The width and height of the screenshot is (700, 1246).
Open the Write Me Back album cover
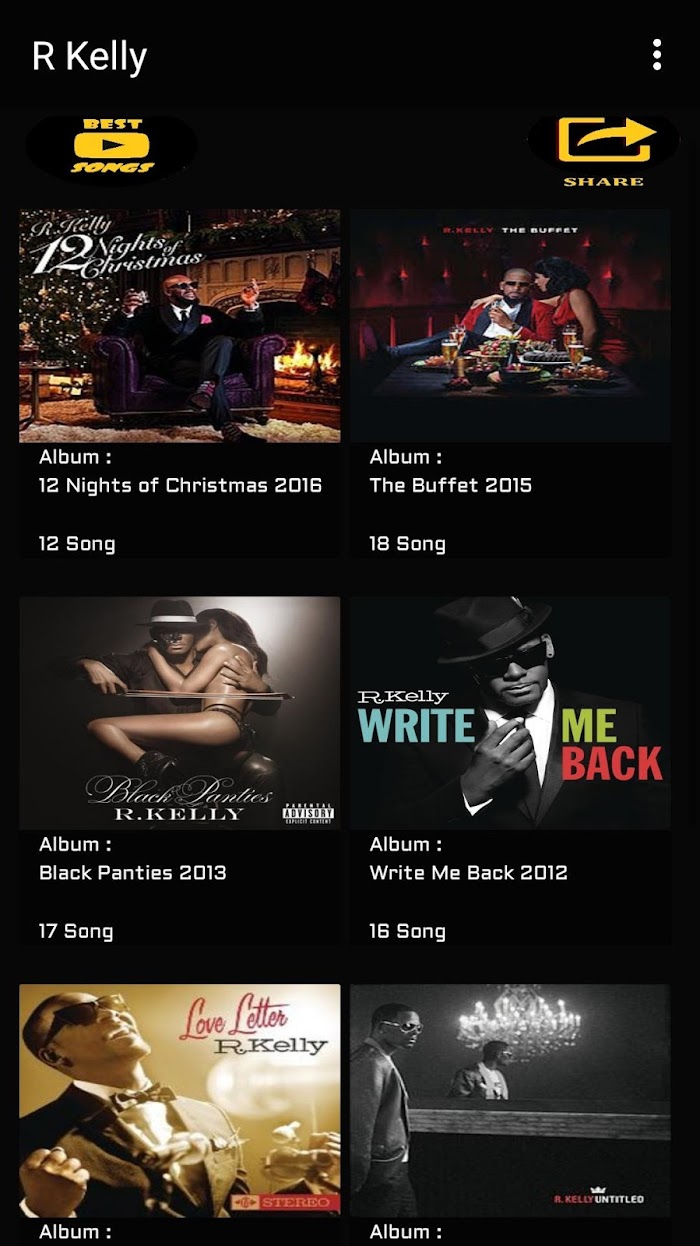click(x=510, y=713)
